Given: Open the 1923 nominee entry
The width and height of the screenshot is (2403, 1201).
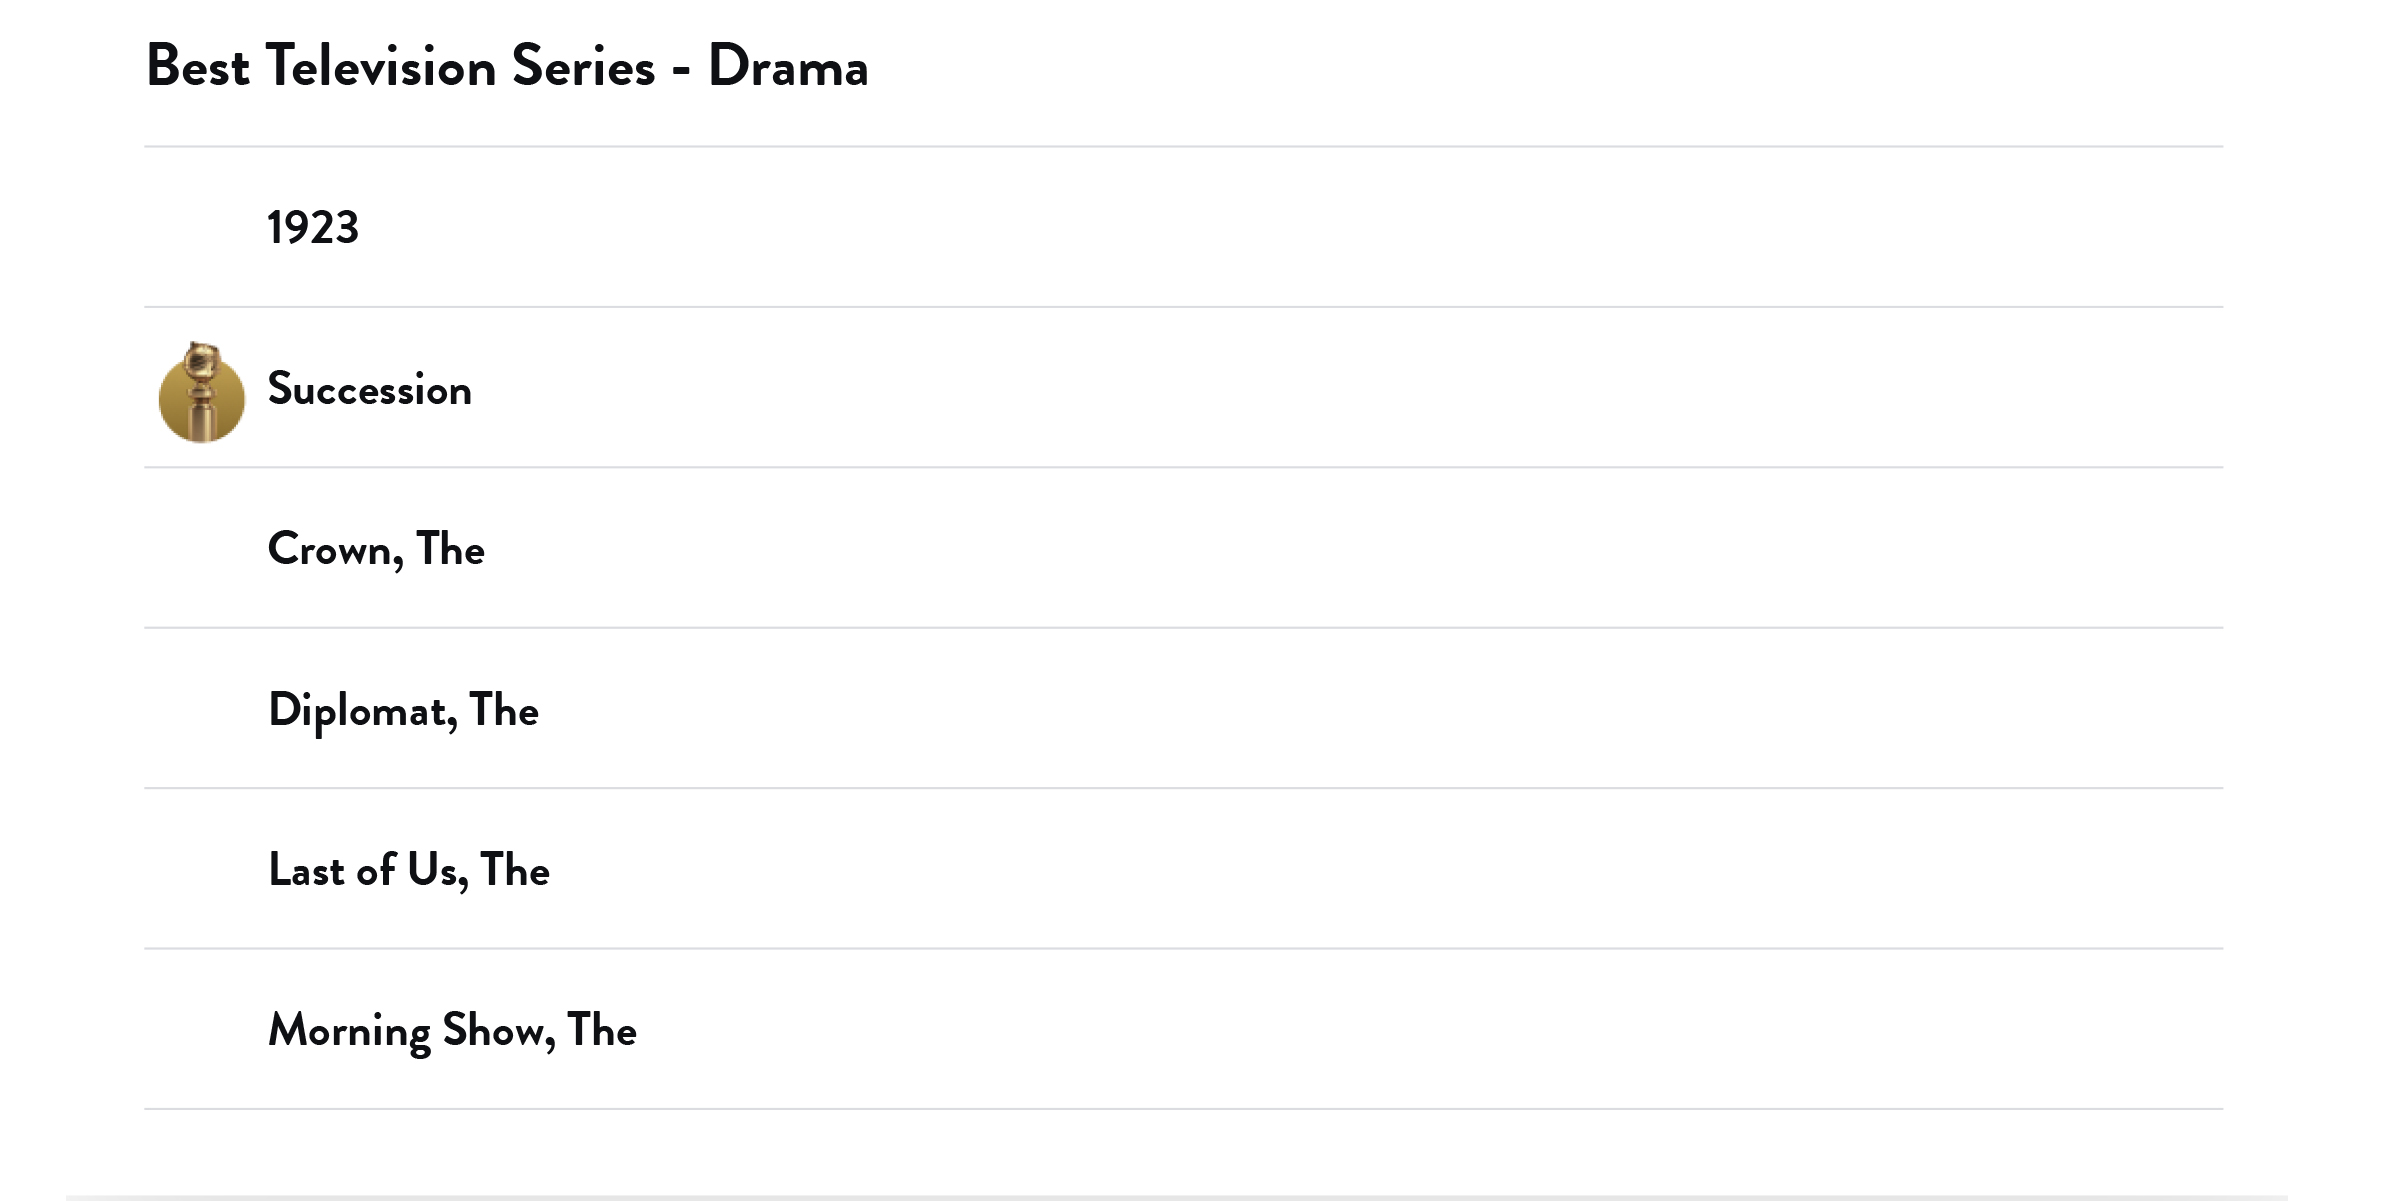Looking at the screenshot, I should (x=313, y=228).
